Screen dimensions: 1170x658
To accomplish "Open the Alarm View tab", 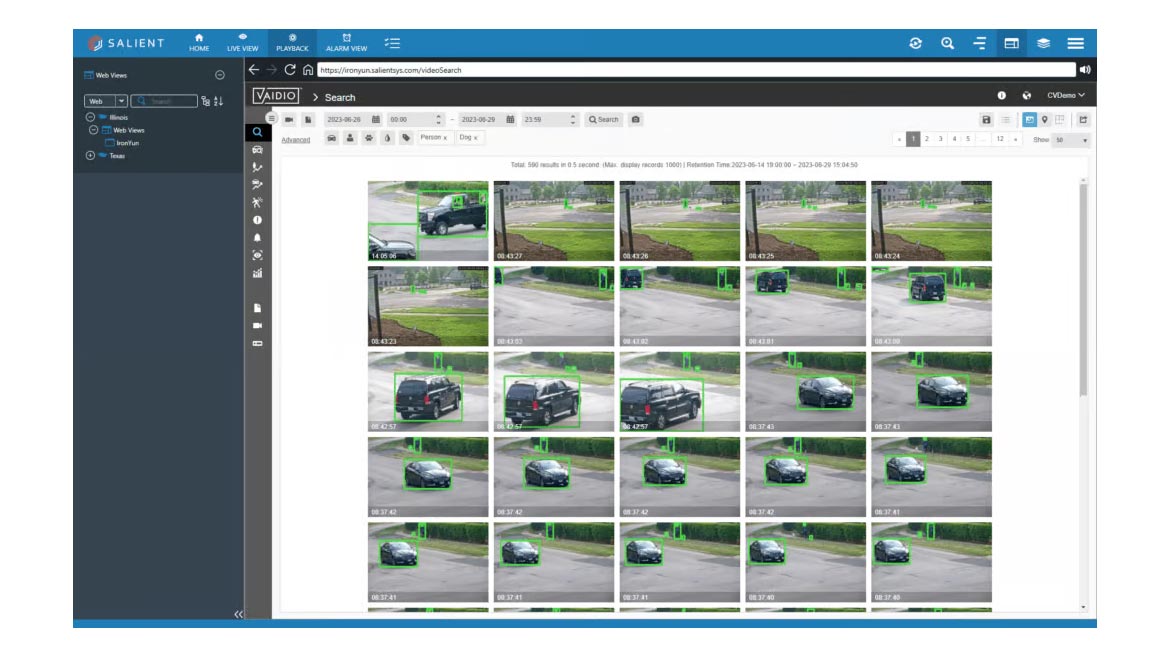I will 346,42.
